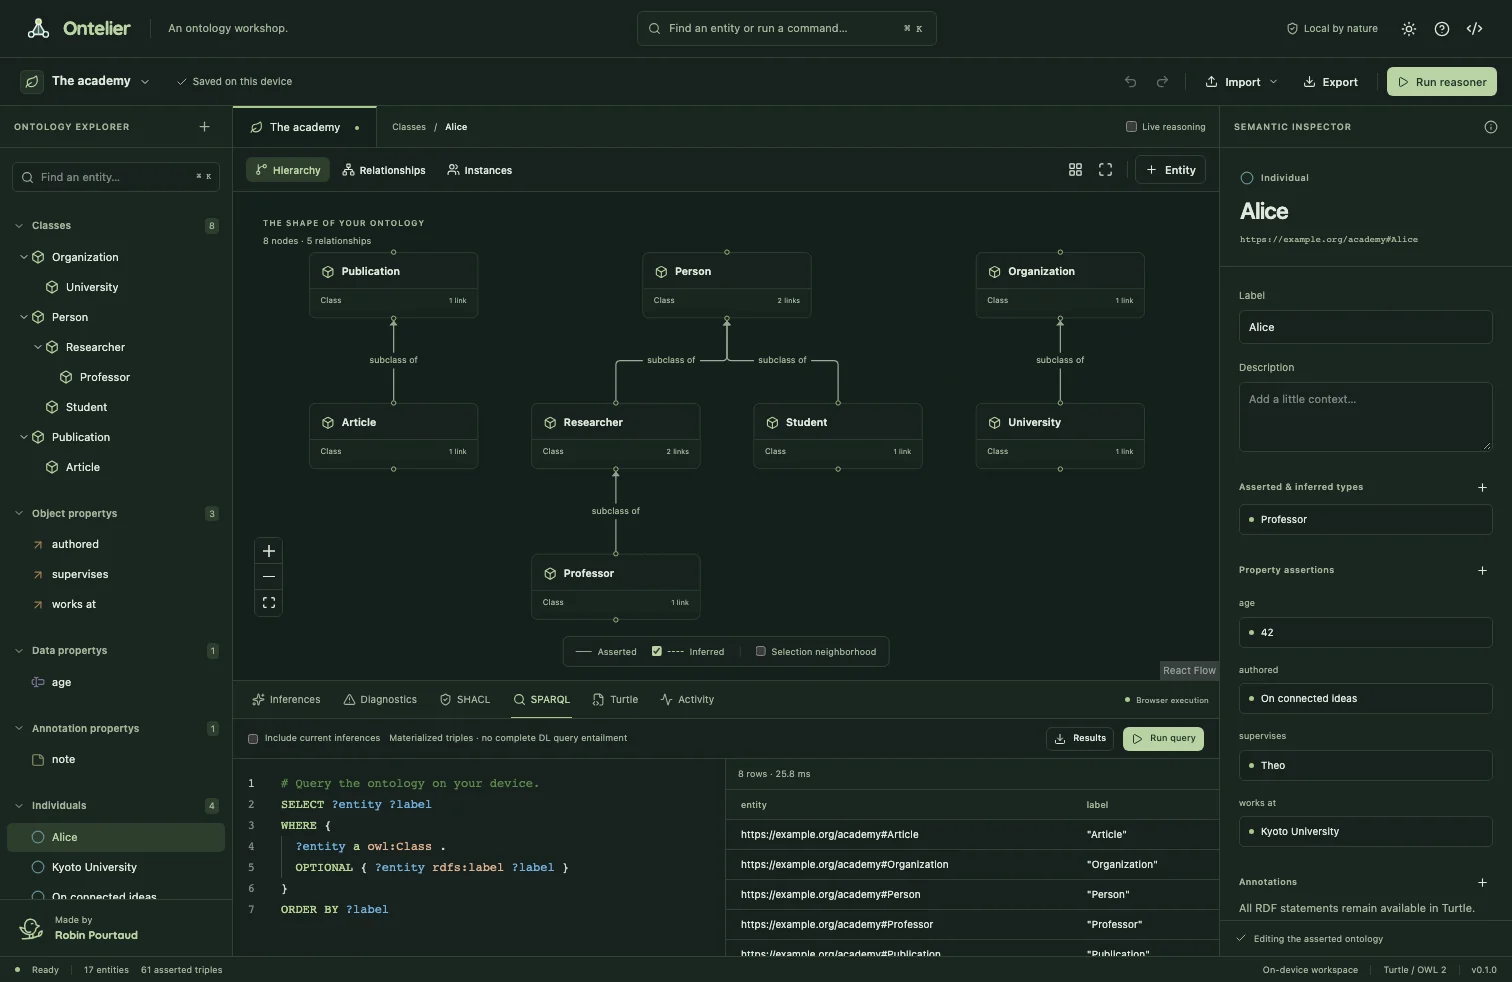The height and width of the screenshot is (982, 1512).
Task: Add a property assertion with plus icon
Action: (x=1482, y=570)
